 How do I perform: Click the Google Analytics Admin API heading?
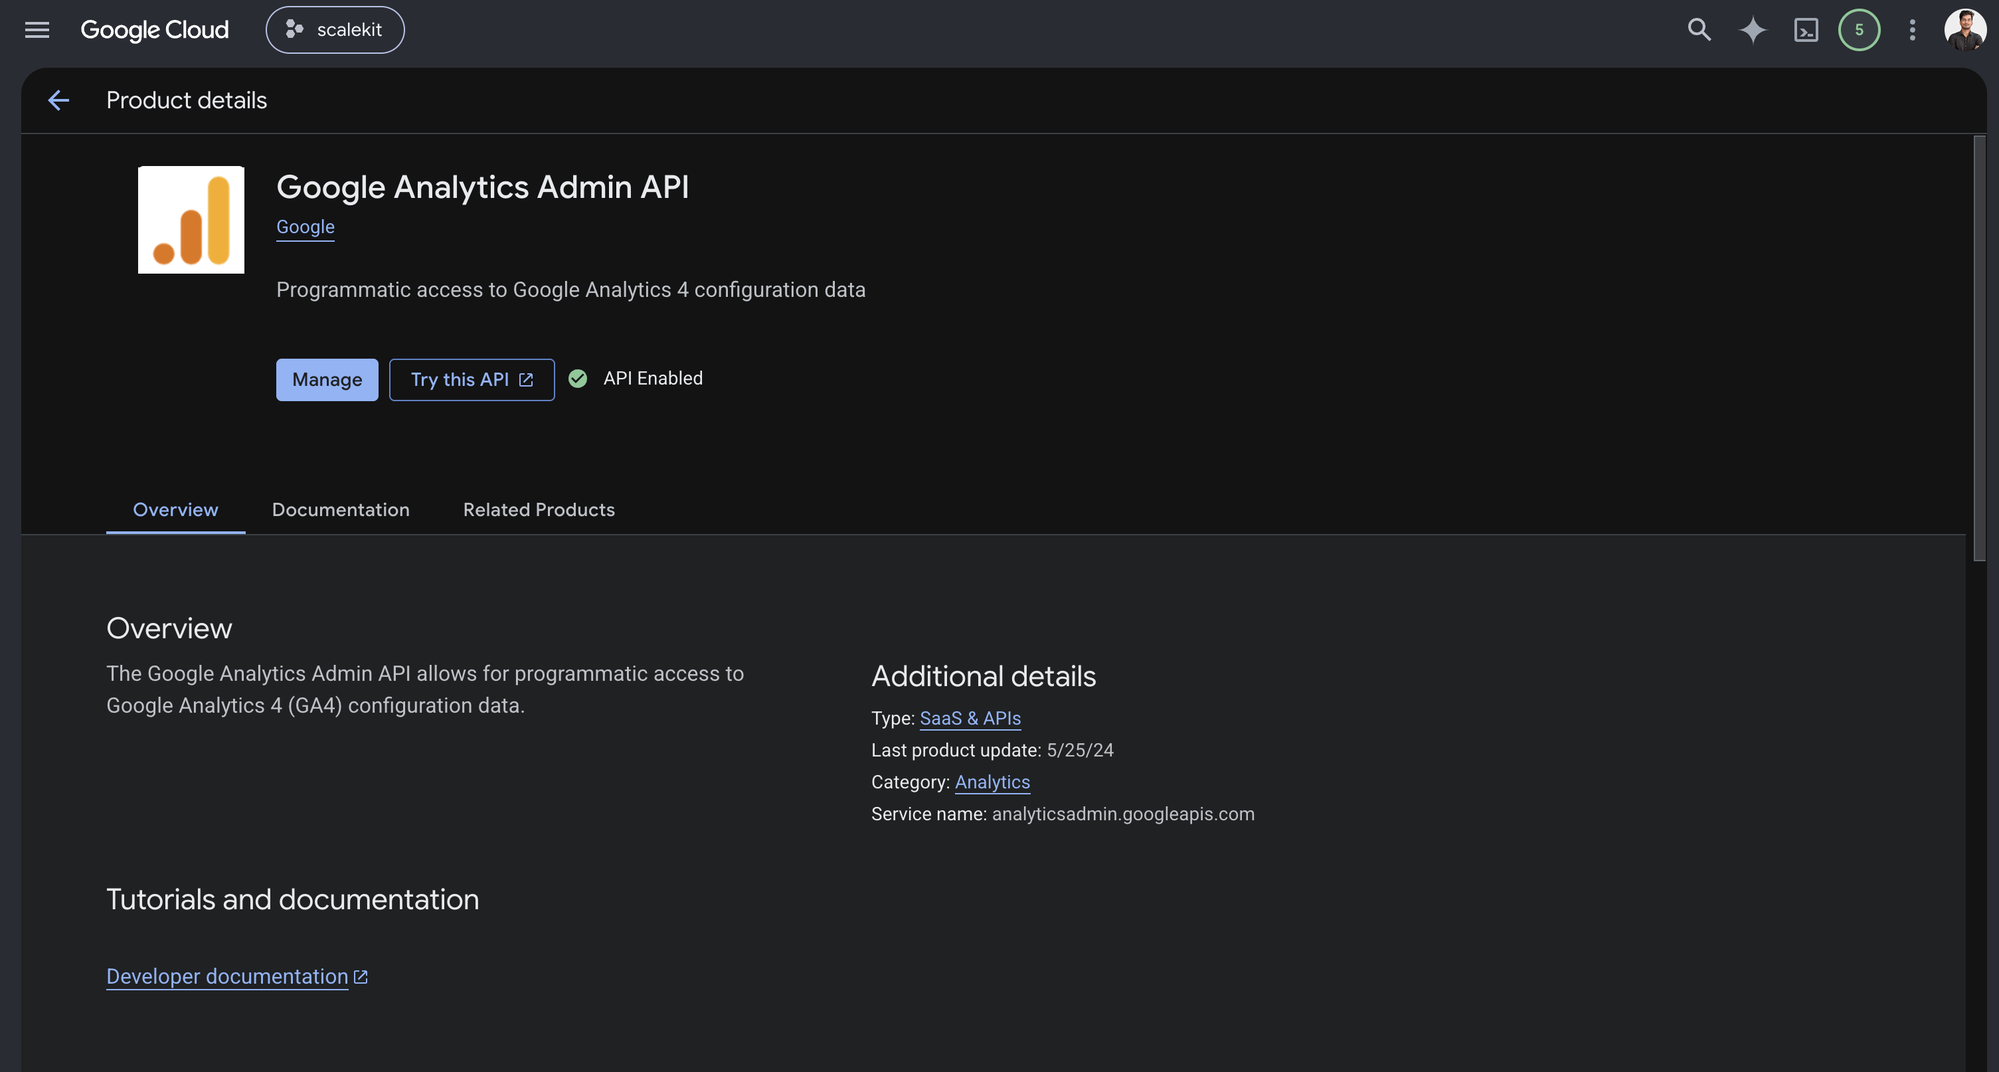pos(483,187)
